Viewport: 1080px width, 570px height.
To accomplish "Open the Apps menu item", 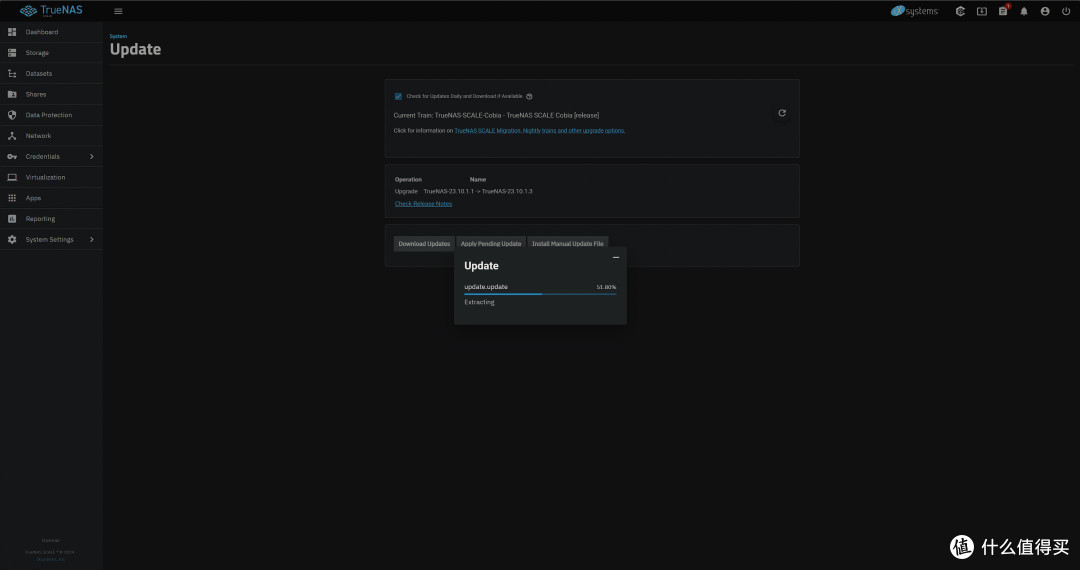I will click(x=51, y=198).
